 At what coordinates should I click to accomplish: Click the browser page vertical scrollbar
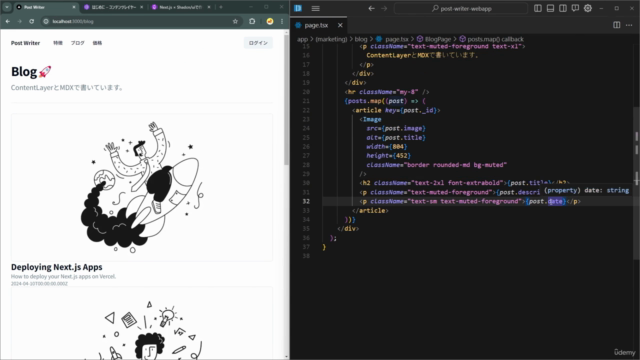tap(287, 100)
